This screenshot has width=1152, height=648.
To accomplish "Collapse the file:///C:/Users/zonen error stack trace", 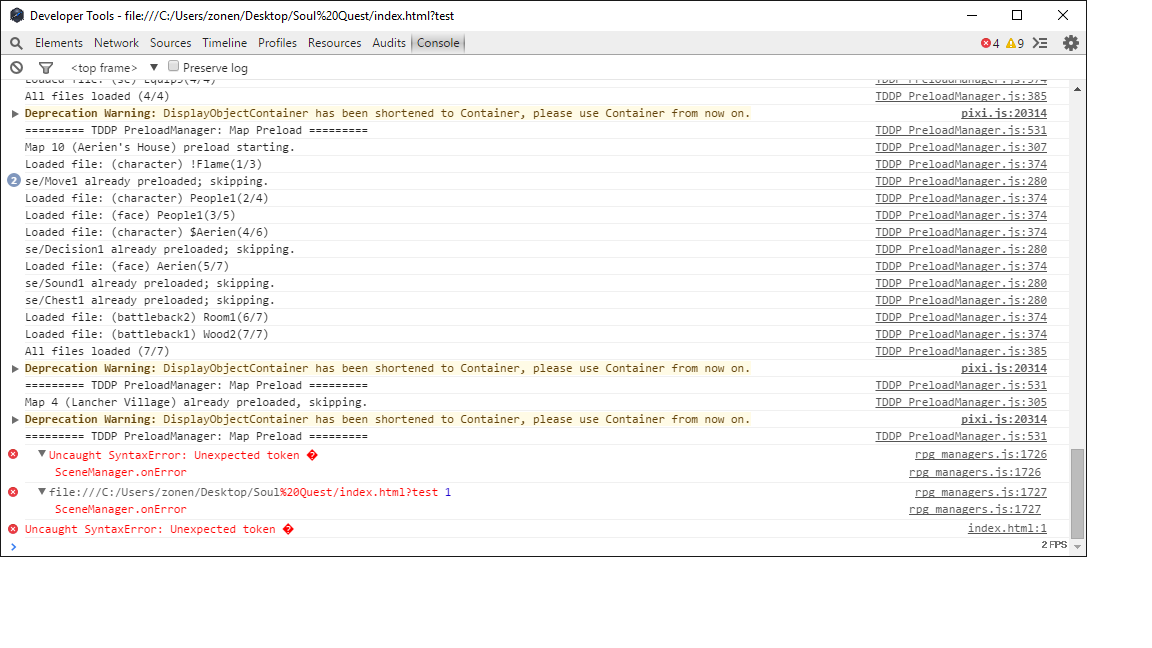I will pyautogui.click(x=42, y=492).
